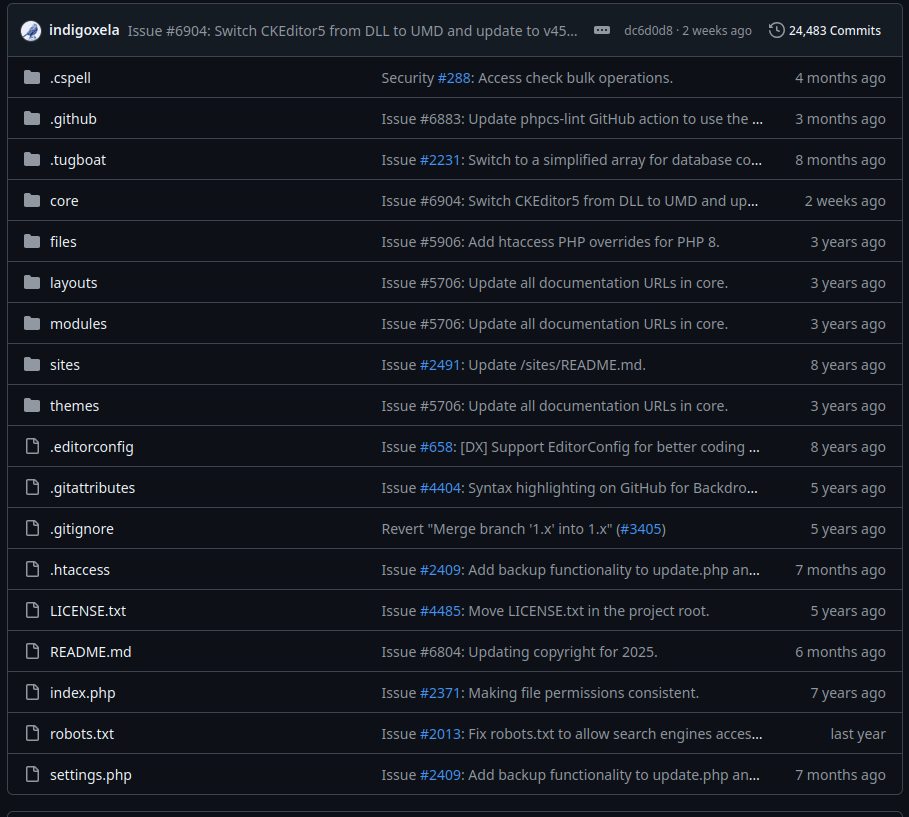The width and height of the screenshot is (909, 817).
Task: Open the 24,483 Commits history
Action: (825, 30)
